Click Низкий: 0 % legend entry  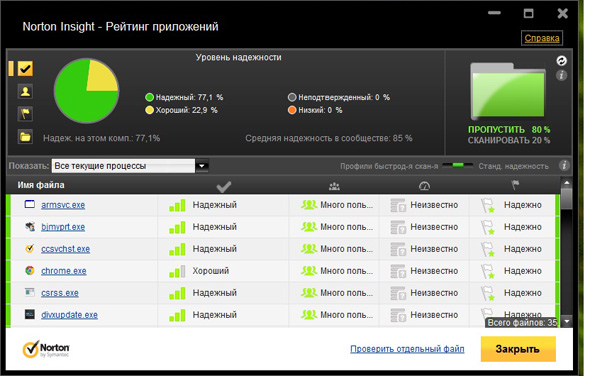coord(315,110)
